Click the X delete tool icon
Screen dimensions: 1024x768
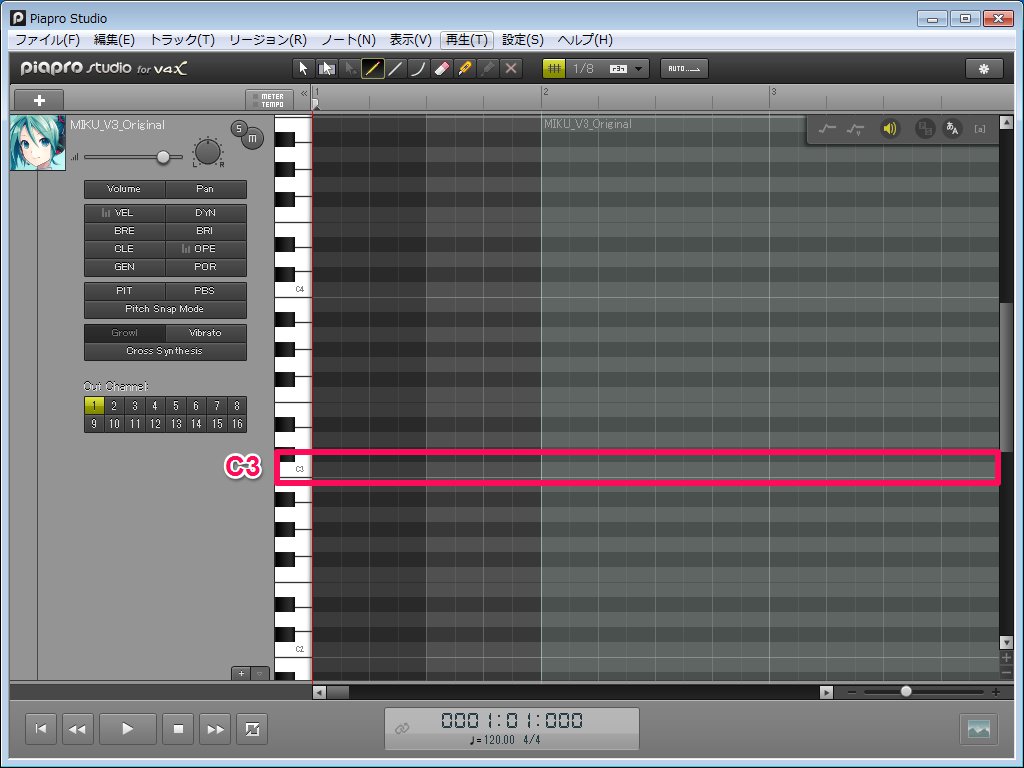pyautogui.click(x=511, y=69)
